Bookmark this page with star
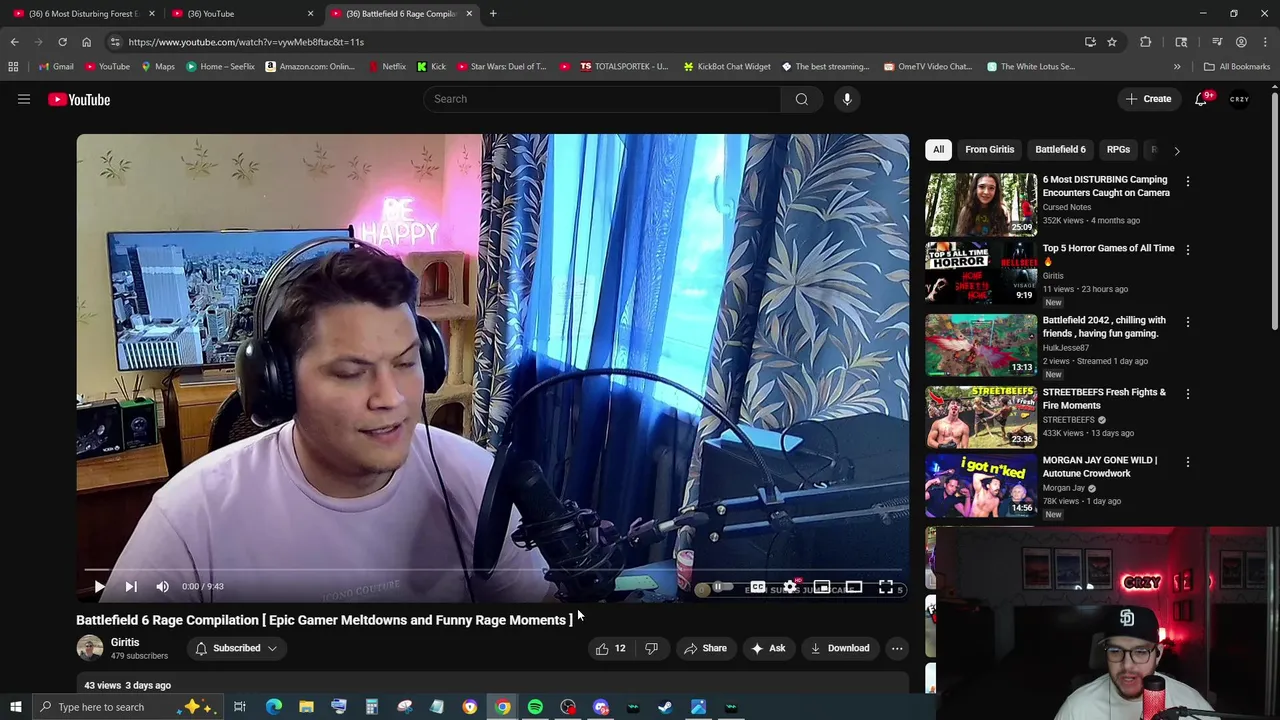1280x720 pixels. click(x=1112, y=42)
